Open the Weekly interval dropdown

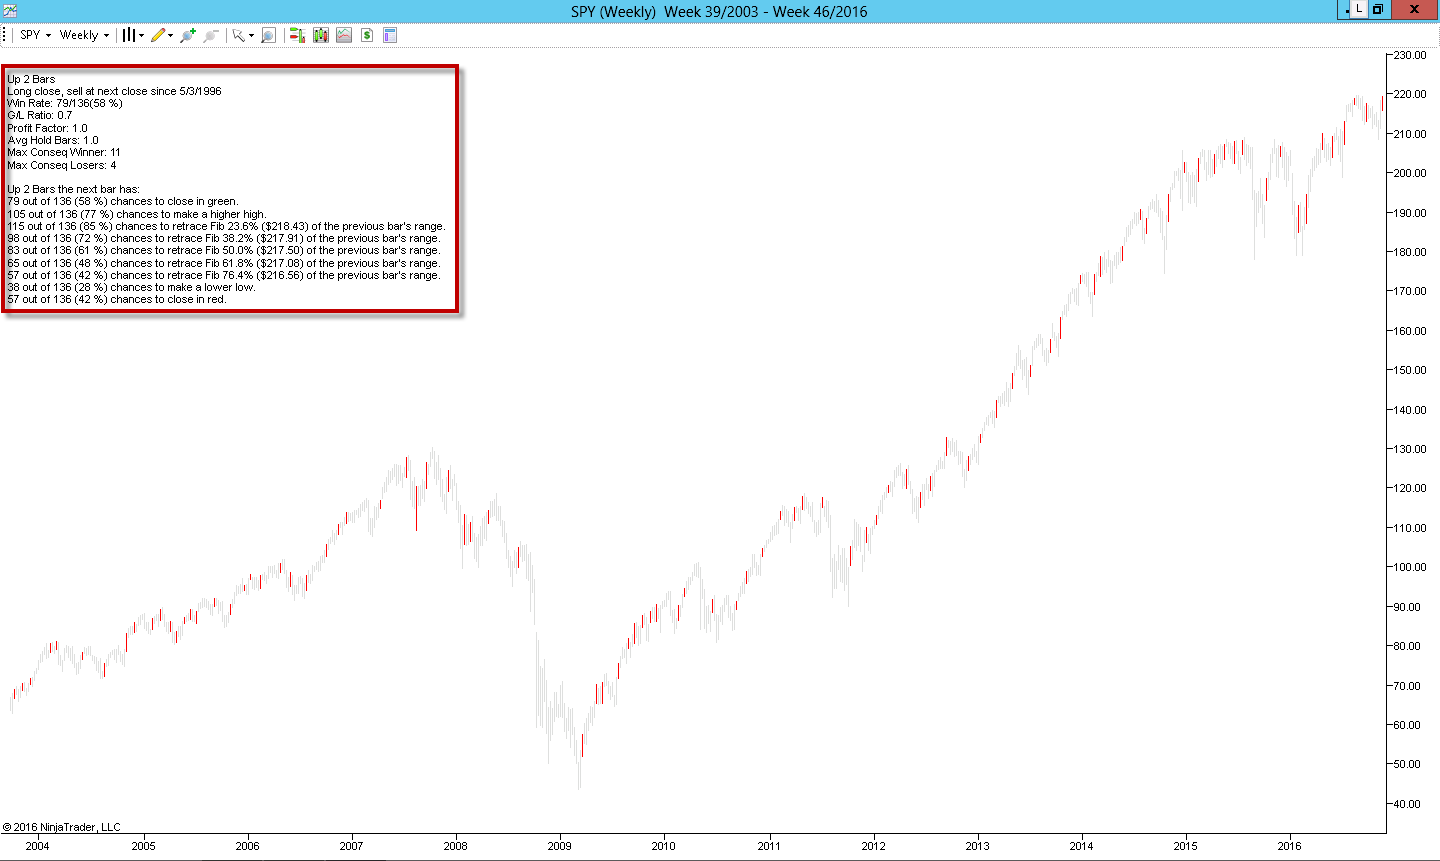click(x=84, y=35)
